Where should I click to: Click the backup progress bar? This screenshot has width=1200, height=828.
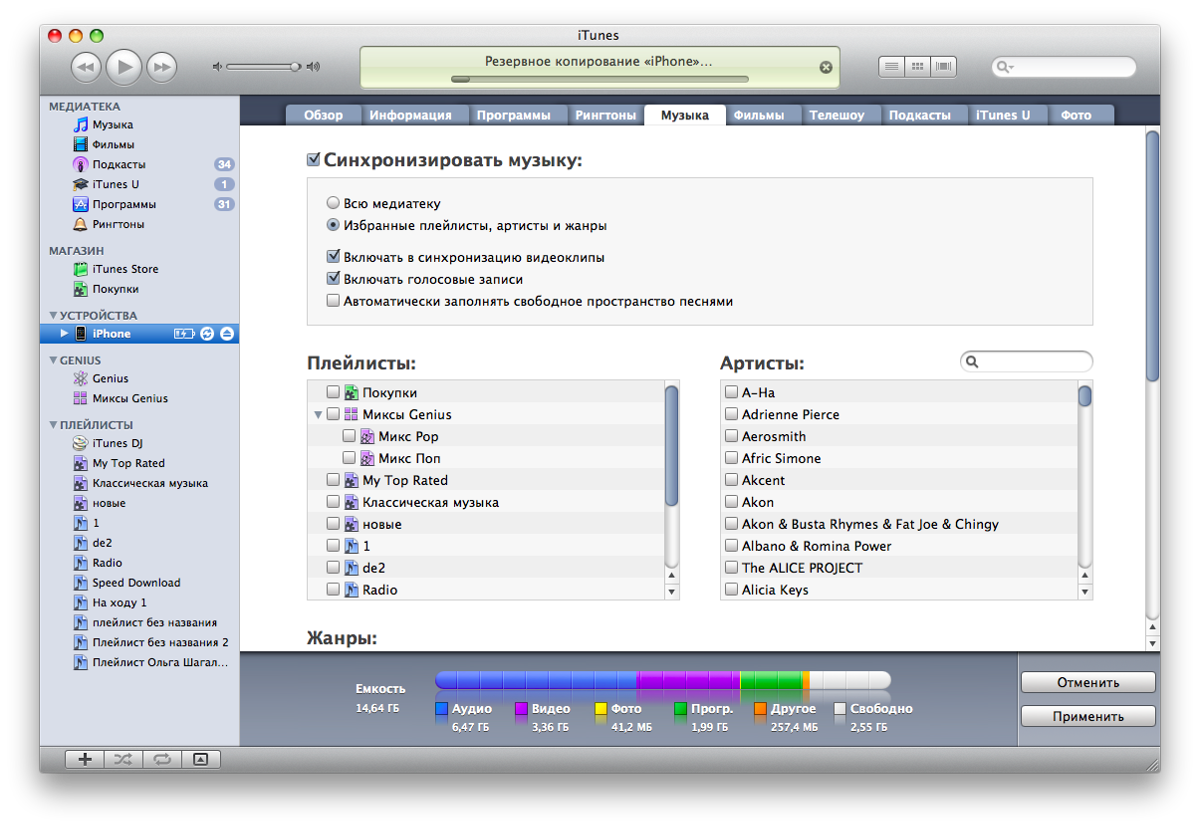[599, 78]
